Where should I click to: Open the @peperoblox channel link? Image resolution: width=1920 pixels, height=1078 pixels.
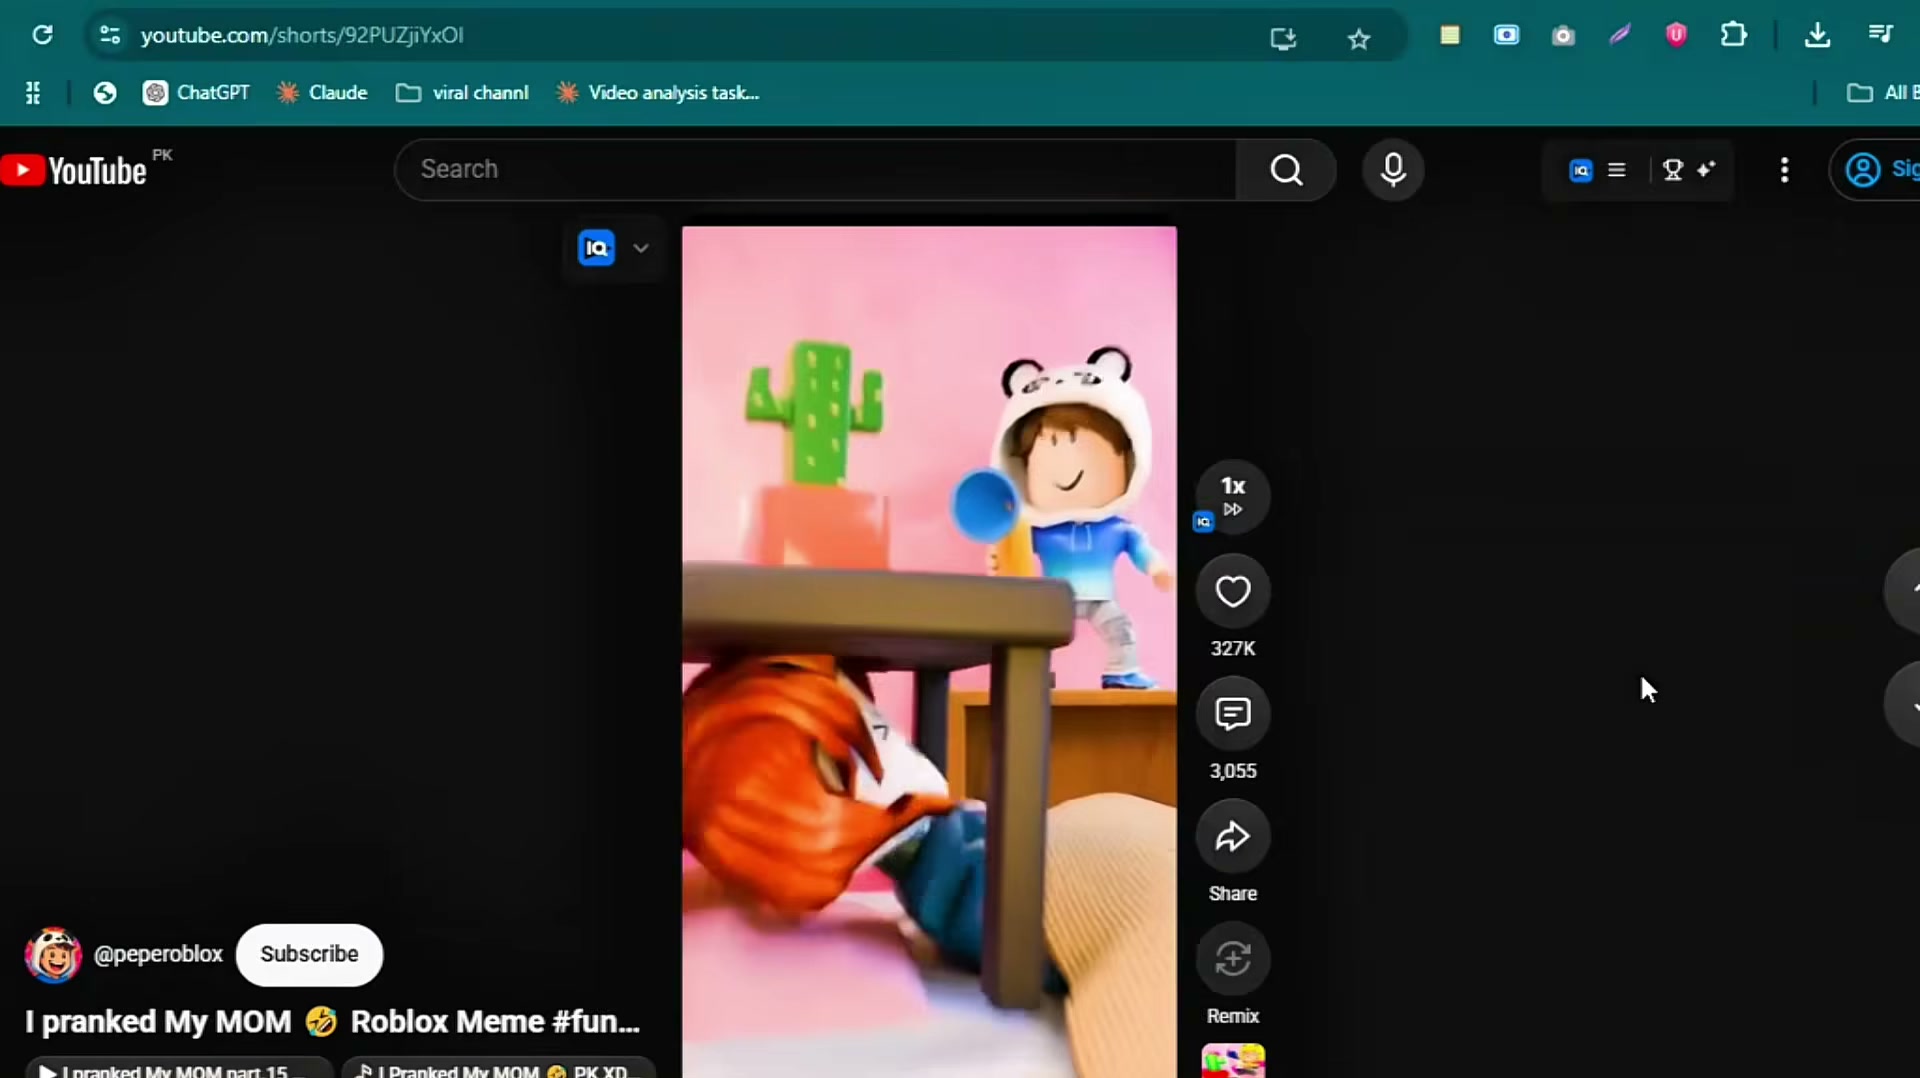tap(158, 954)
